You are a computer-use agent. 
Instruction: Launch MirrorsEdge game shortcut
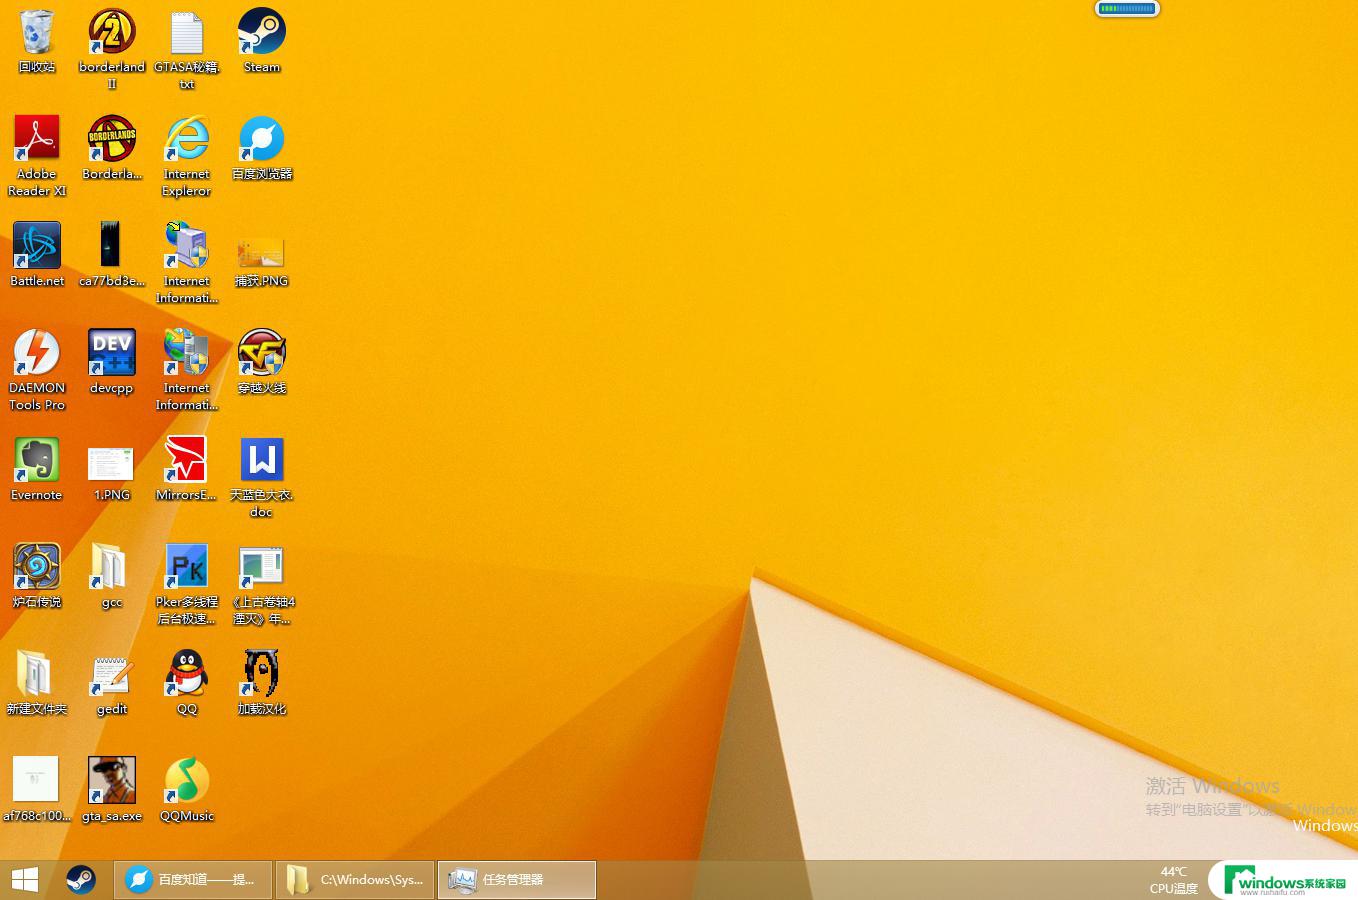[x=187, y=469]
